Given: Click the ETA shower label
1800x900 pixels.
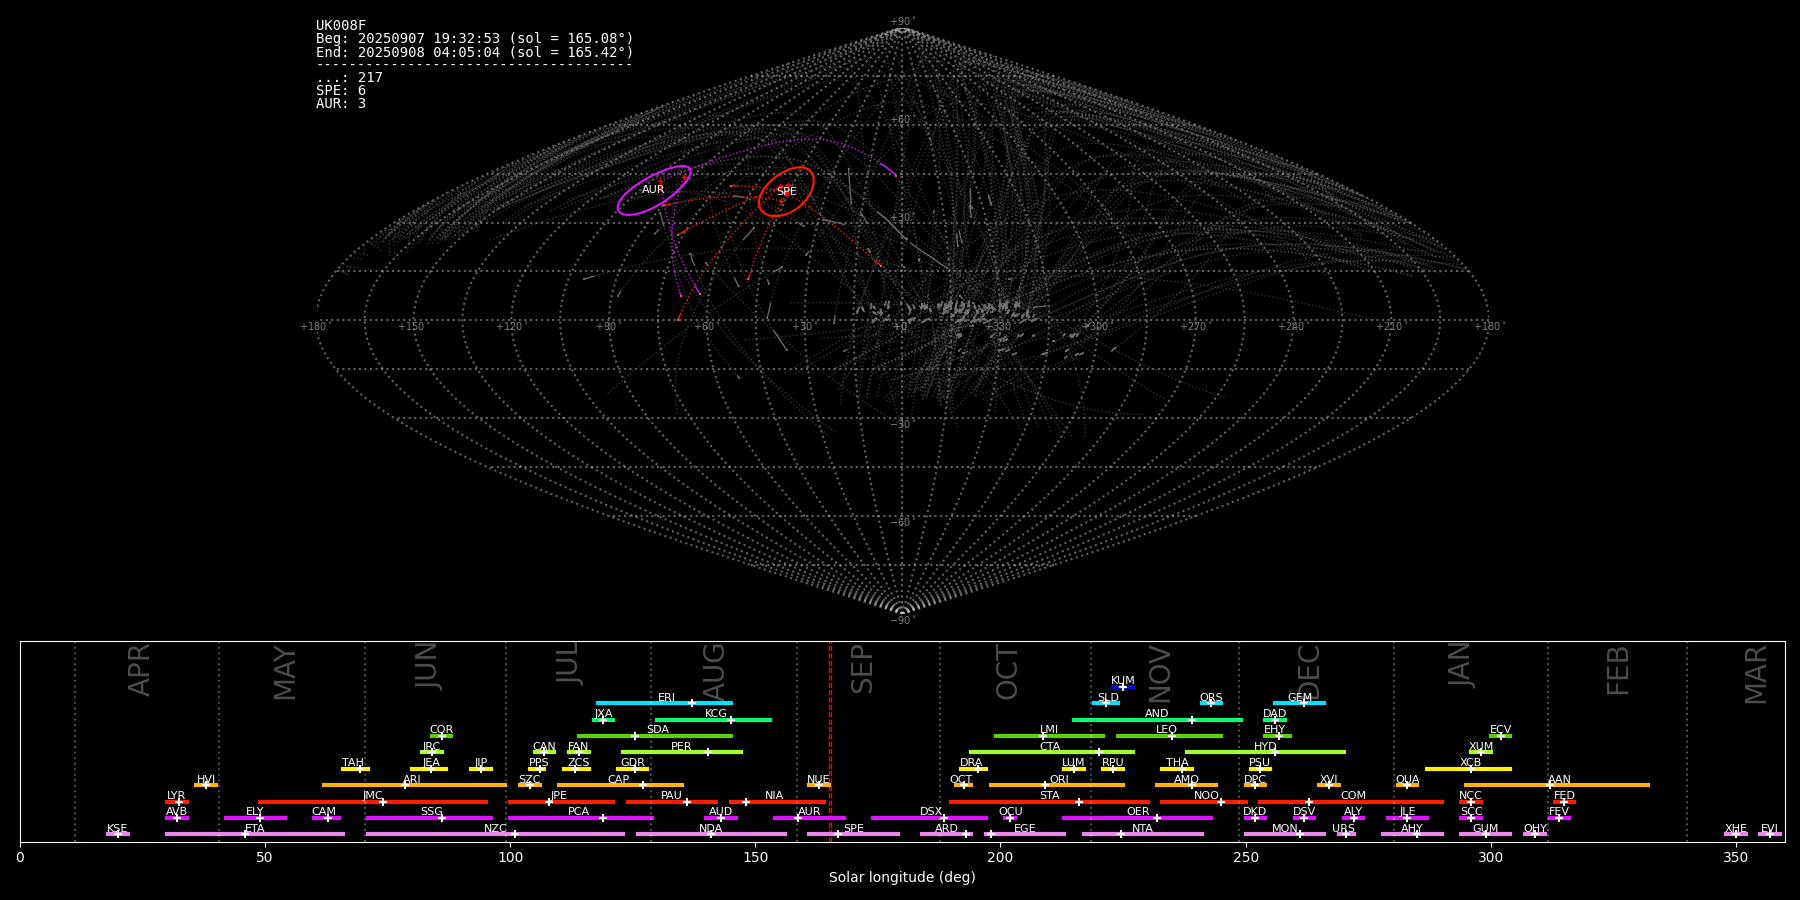Looking at the screenshot, I should click(255, 829).
